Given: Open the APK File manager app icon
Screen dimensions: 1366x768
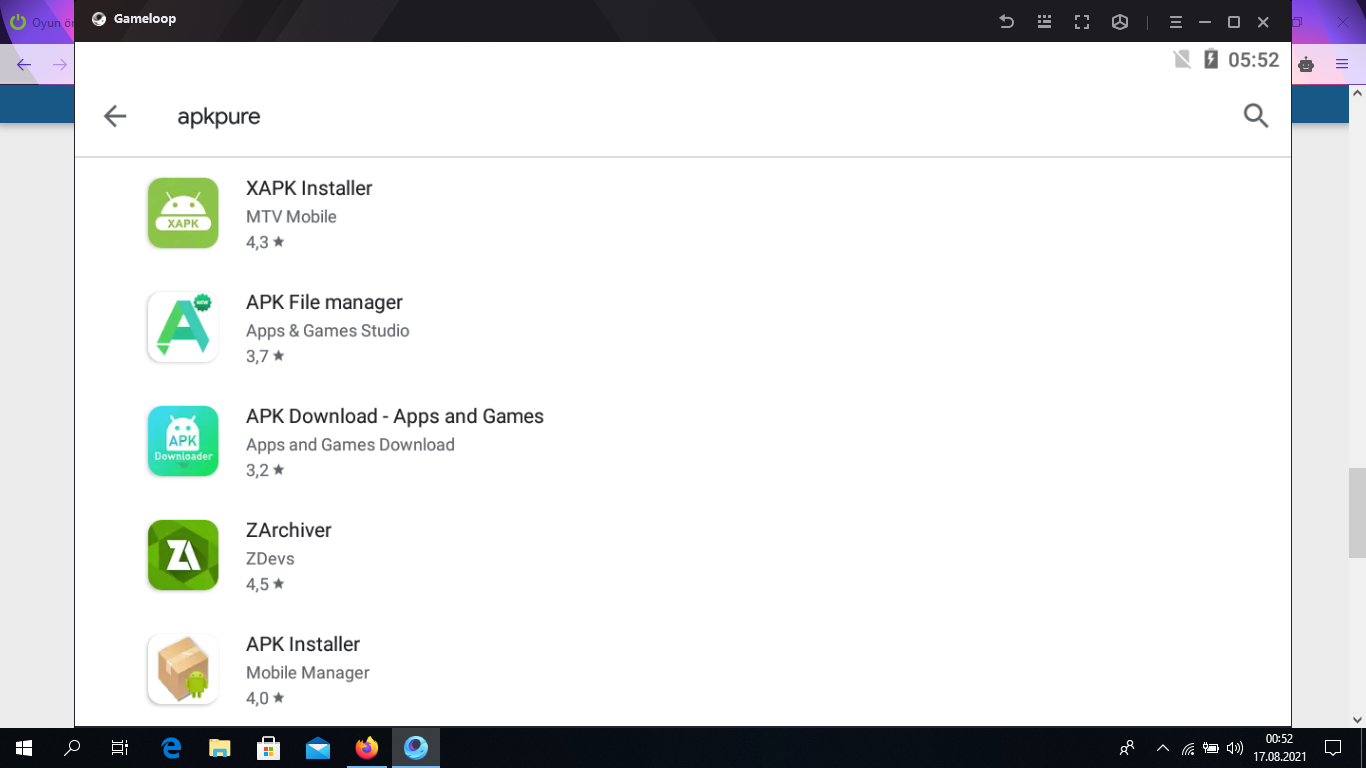Looking at the screenshot, I should (x=183, y=327).
